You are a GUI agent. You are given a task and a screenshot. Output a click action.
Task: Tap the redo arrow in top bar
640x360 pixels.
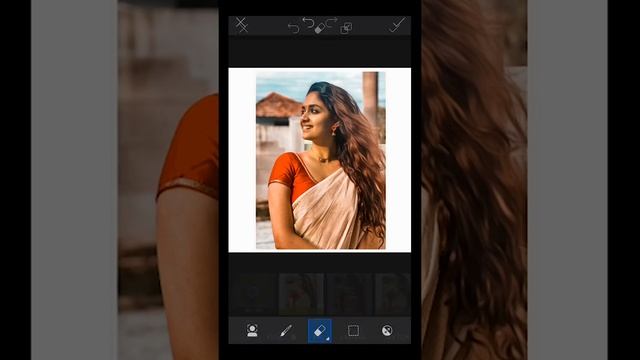point(332,21)
